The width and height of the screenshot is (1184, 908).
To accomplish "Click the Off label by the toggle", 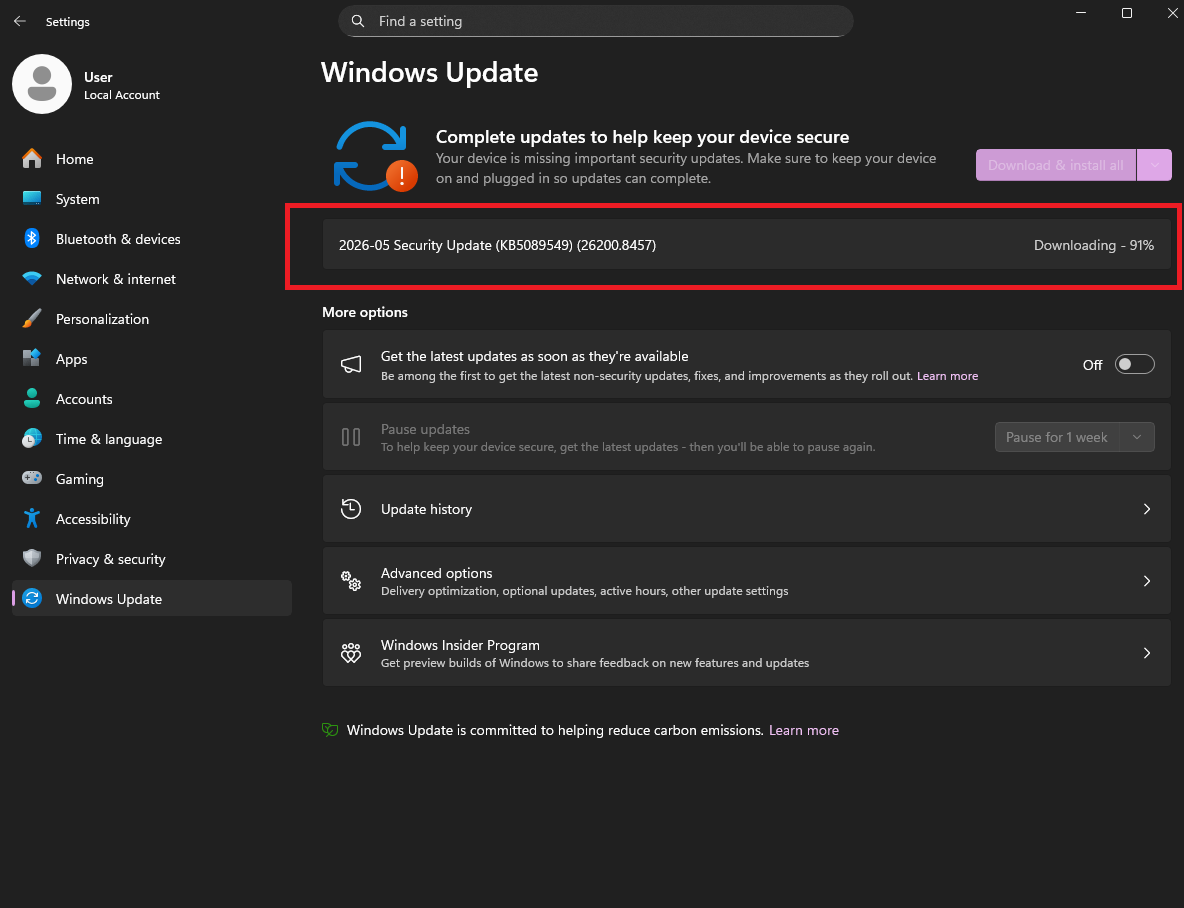I will pos(1092,365).
